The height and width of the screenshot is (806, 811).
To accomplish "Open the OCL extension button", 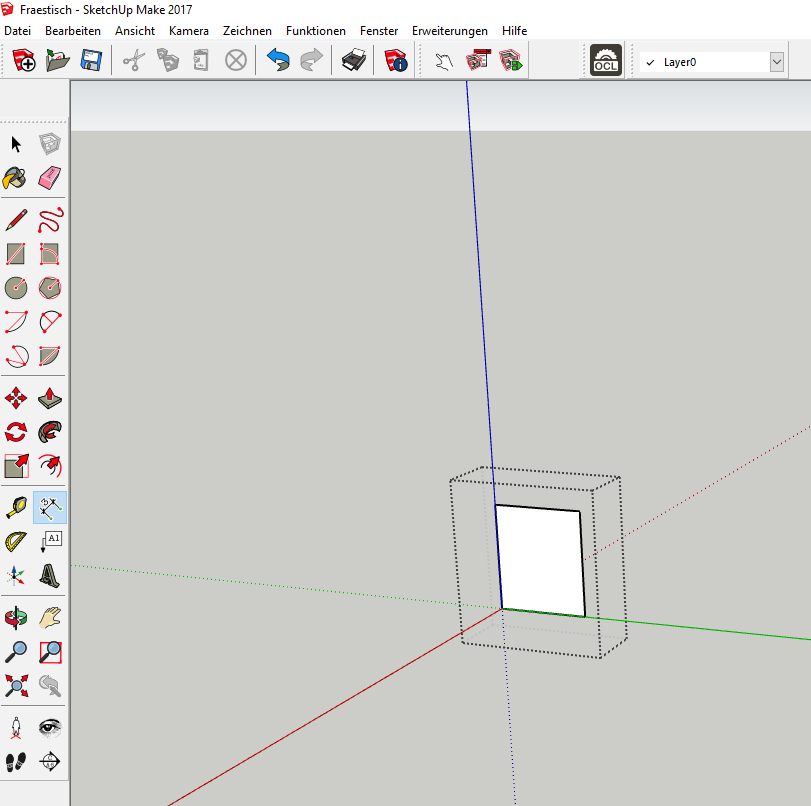I will (605, 61).
